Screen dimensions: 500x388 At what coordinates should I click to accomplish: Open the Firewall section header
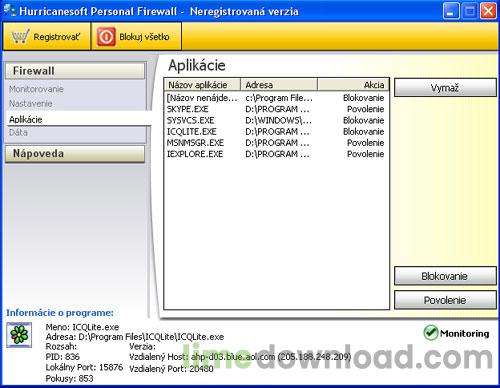point(75,71)
